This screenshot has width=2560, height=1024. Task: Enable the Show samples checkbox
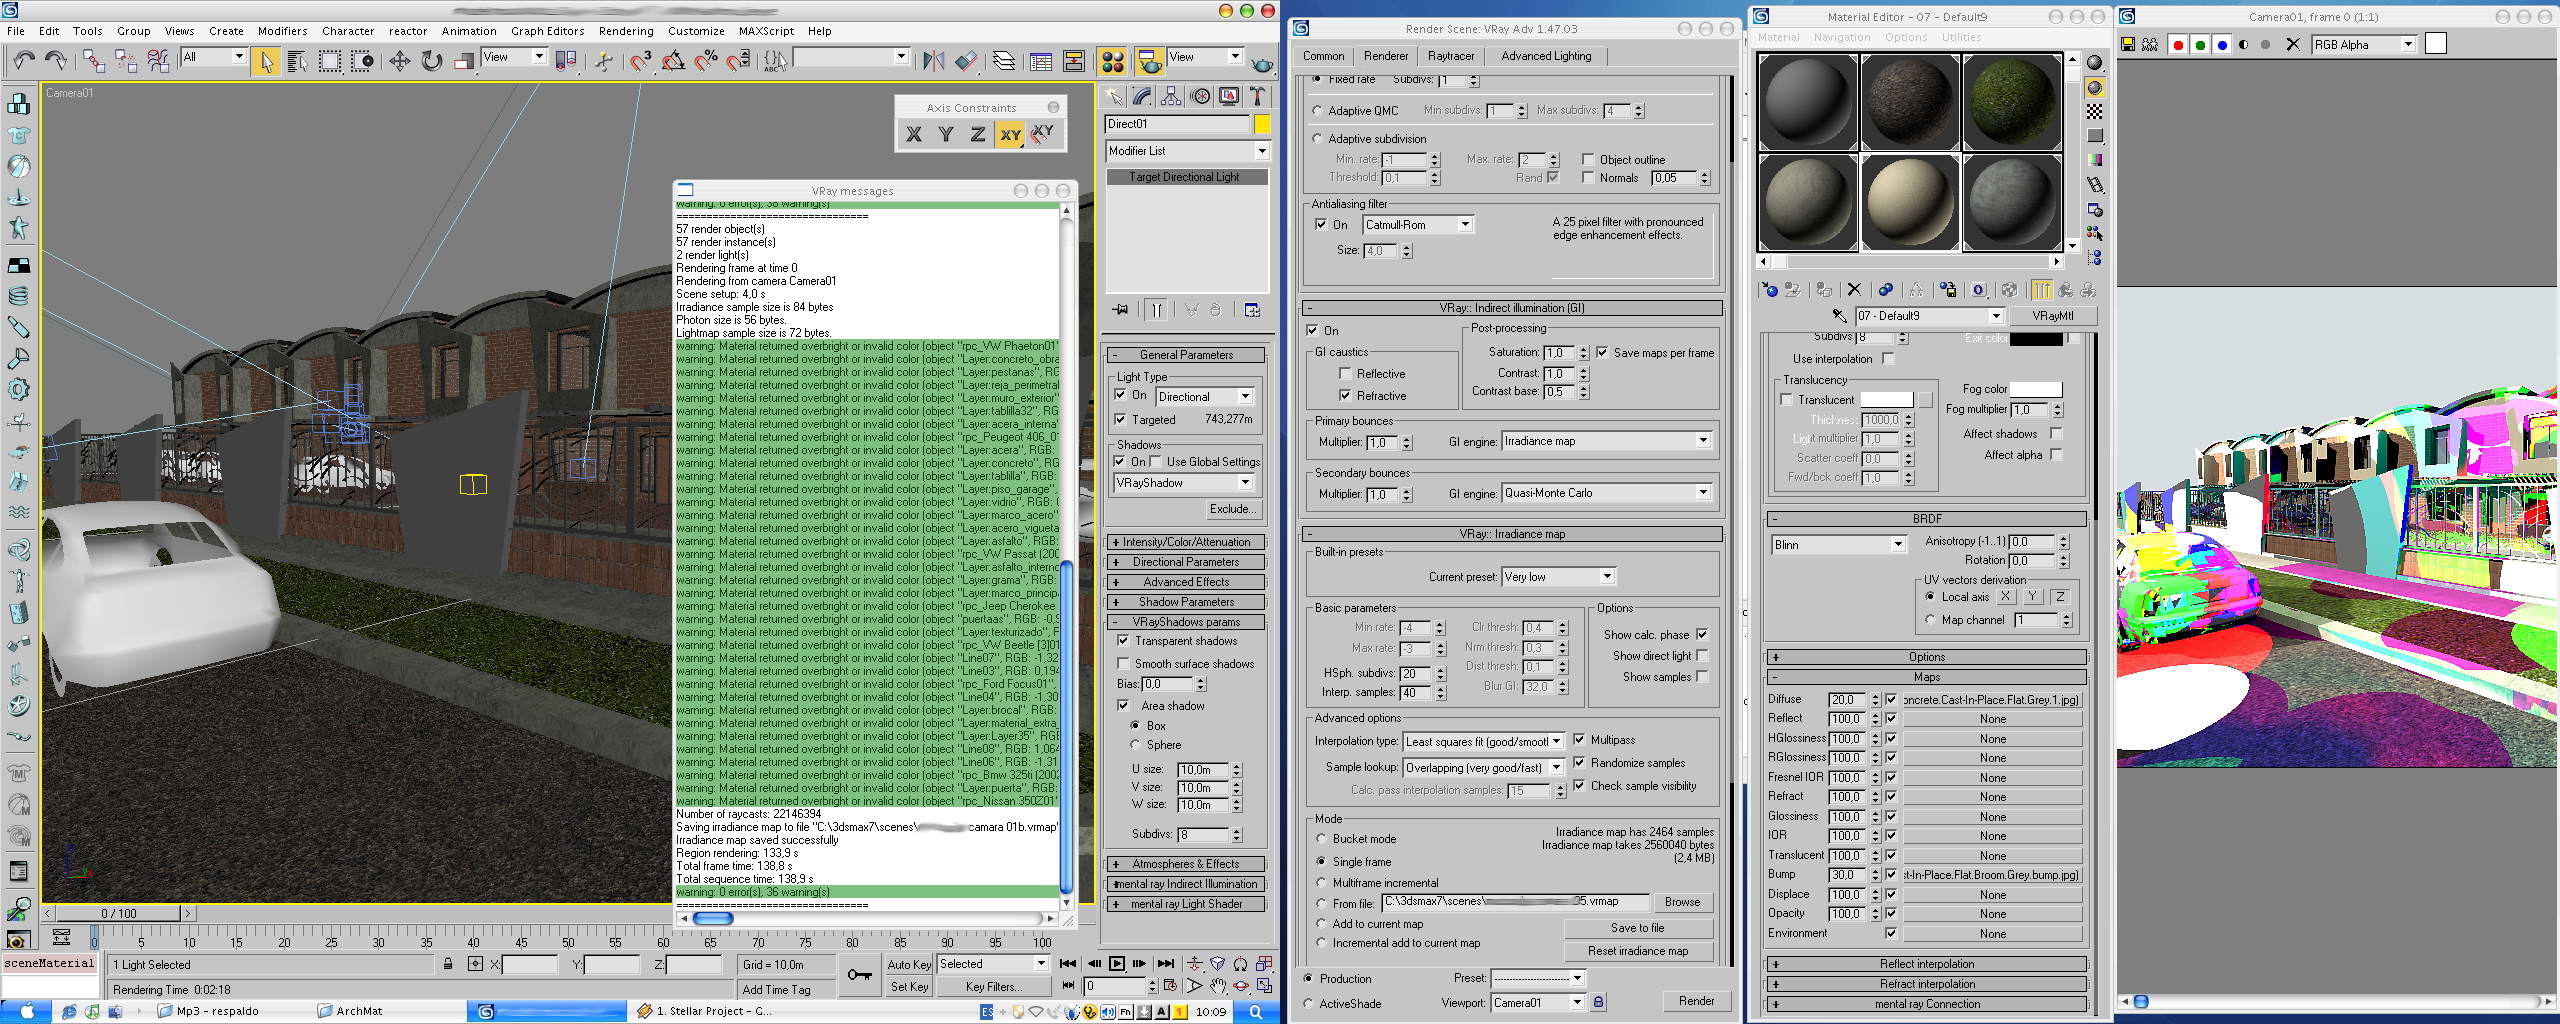pyautogui.click(x=1702, y=677)
